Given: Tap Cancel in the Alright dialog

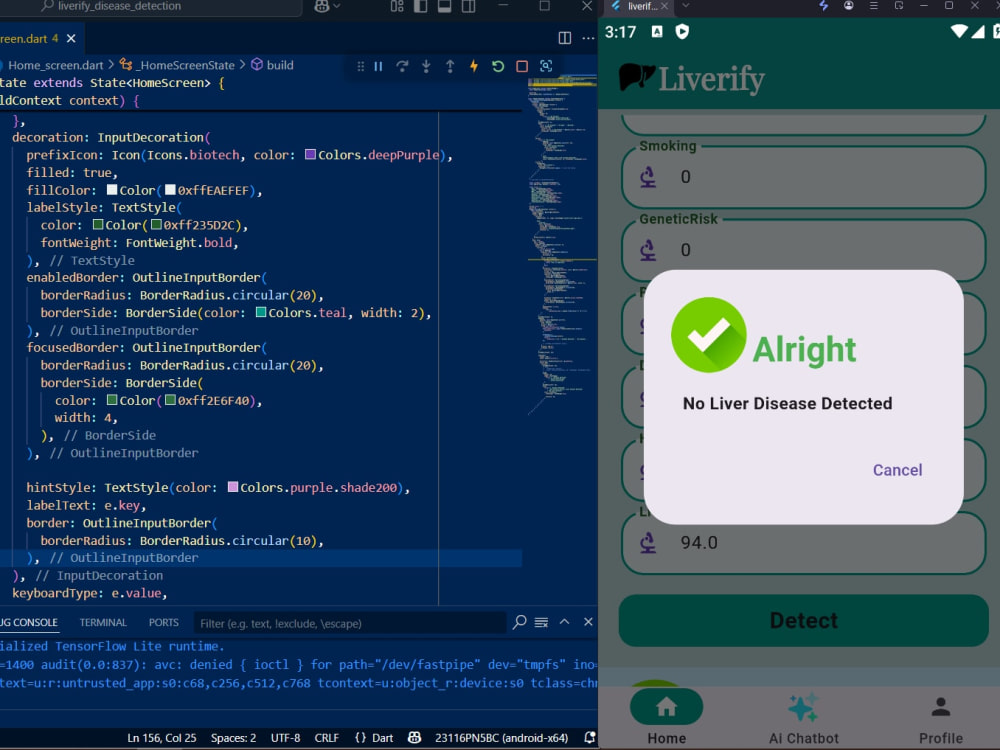Looking at the screenshot, I should point(897,470).
